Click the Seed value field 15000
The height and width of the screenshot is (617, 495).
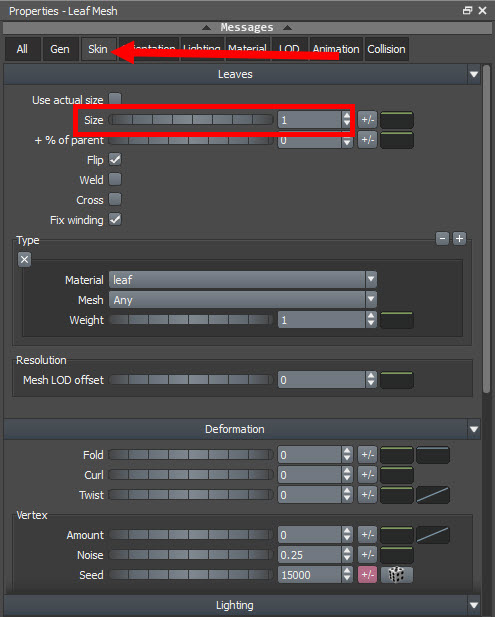[310, 575]
